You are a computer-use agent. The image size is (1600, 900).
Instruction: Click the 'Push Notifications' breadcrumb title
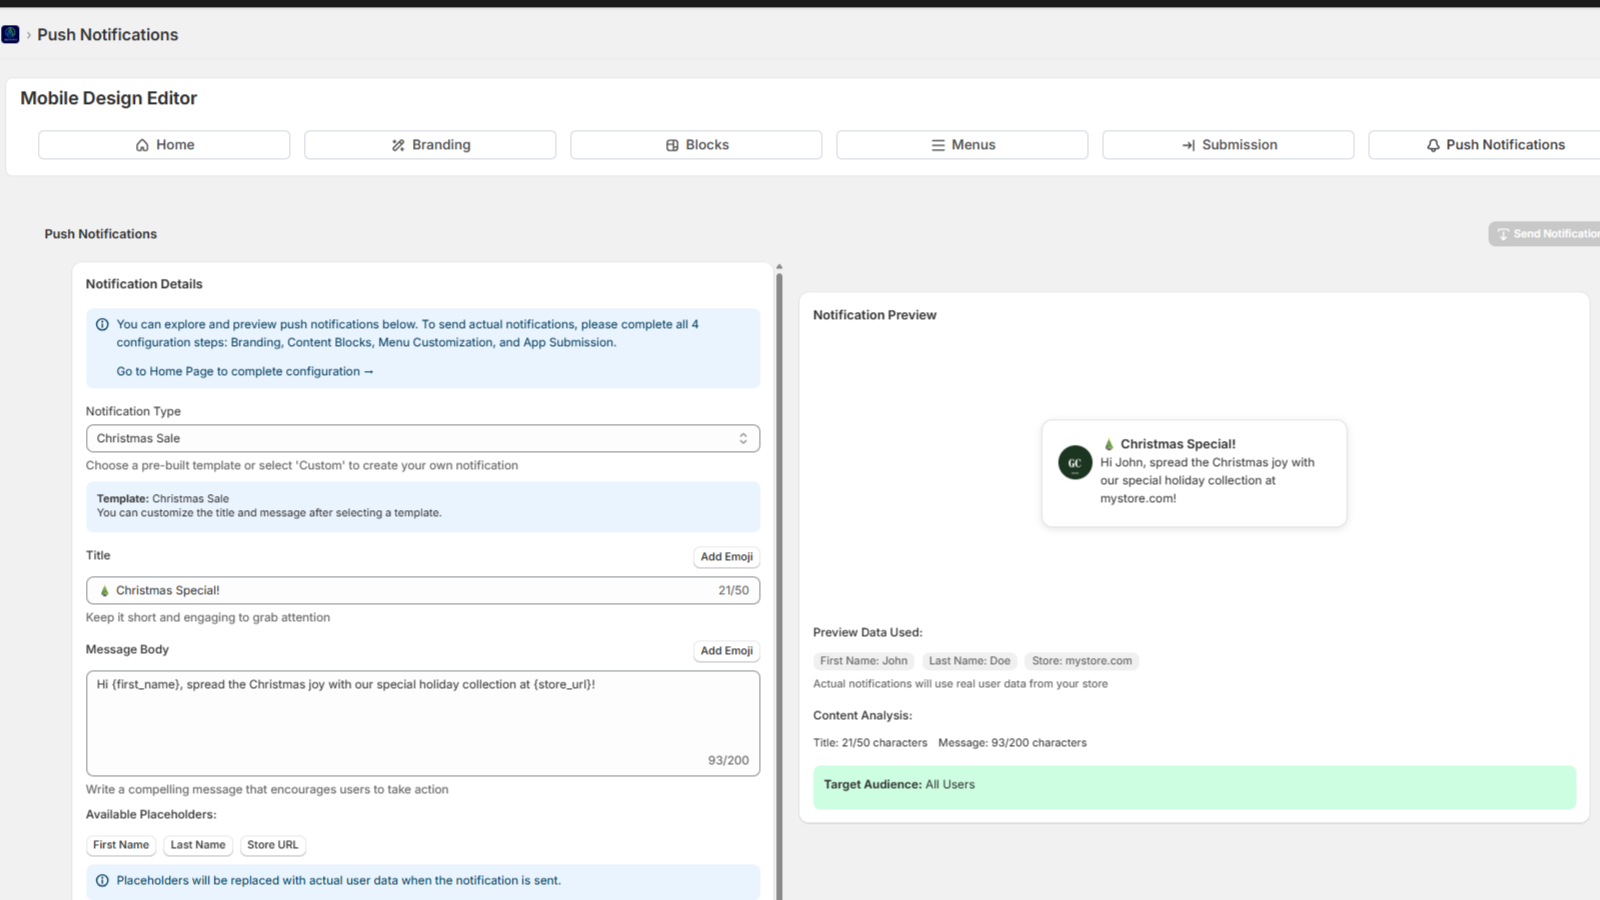(108, 34)
